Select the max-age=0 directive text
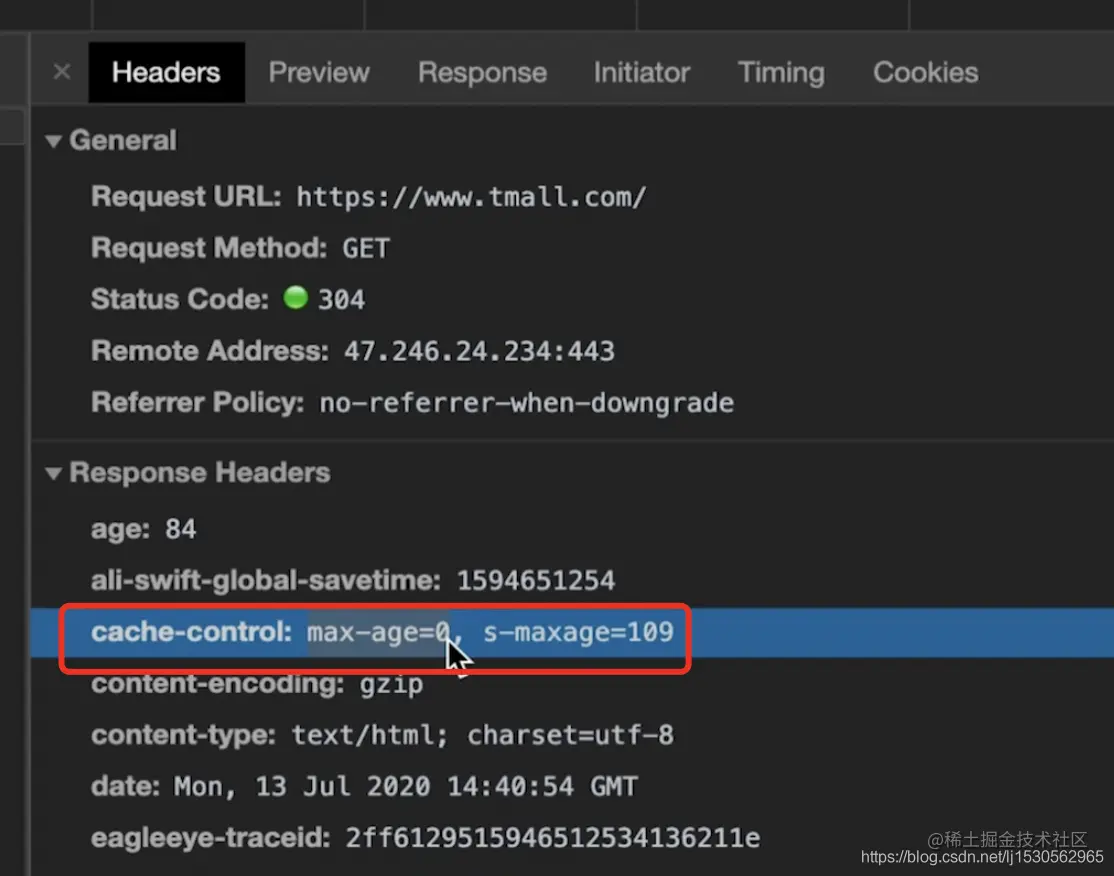This screenshot has height=876, width=1114. click(378, 632)
